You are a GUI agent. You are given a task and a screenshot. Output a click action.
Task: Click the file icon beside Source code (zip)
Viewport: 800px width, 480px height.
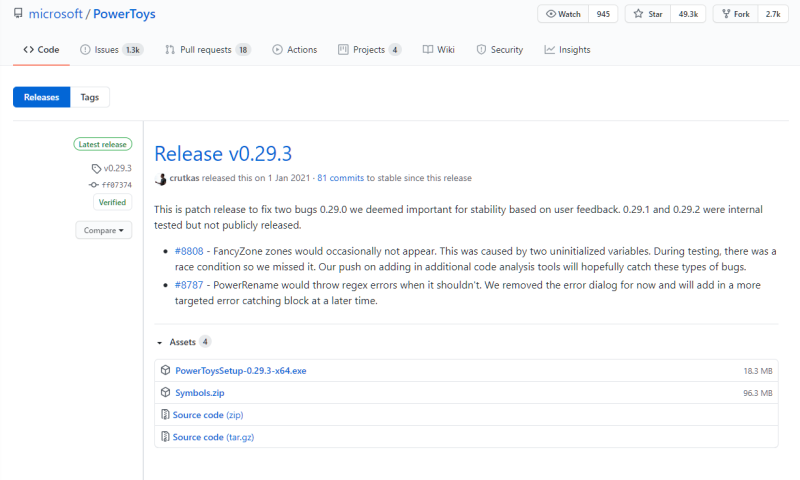pos(165,414)
